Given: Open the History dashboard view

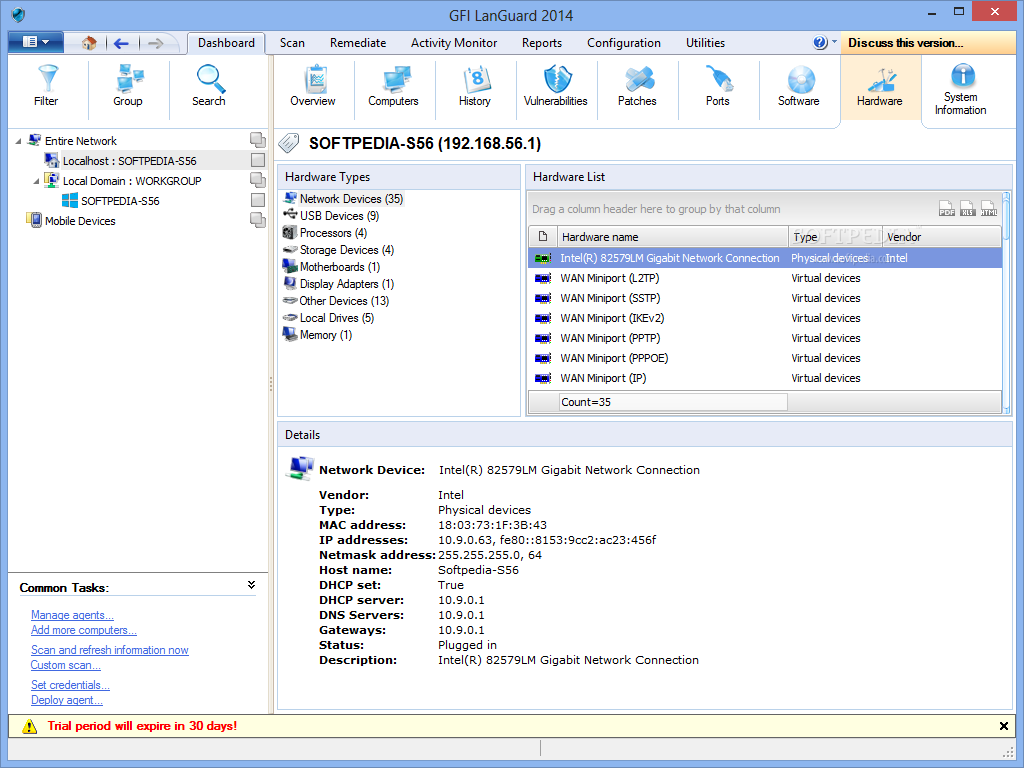Looking at the screenshot, I should [x=475, y=86].
